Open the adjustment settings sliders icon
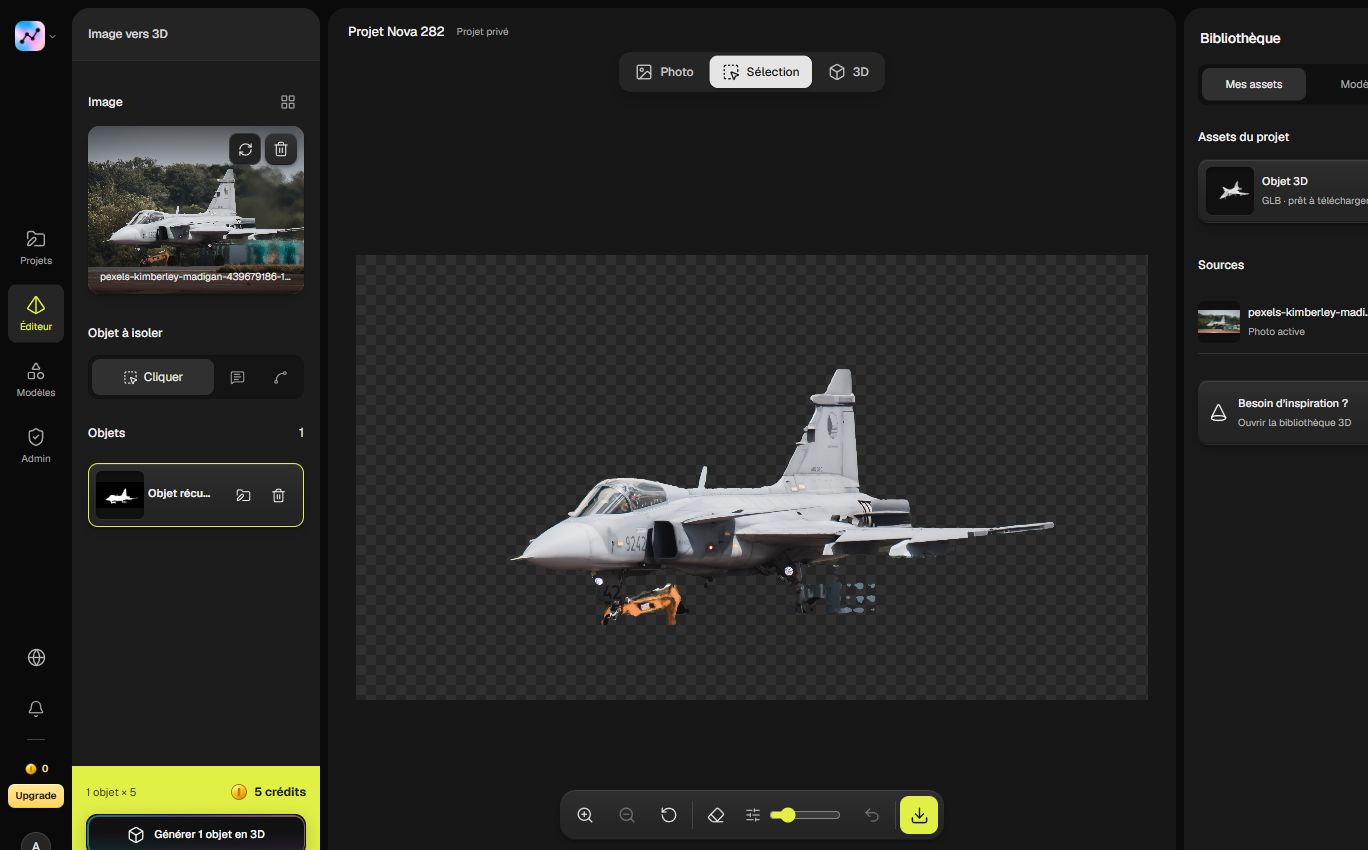1368x850 pixels. [x=753, y=815]
